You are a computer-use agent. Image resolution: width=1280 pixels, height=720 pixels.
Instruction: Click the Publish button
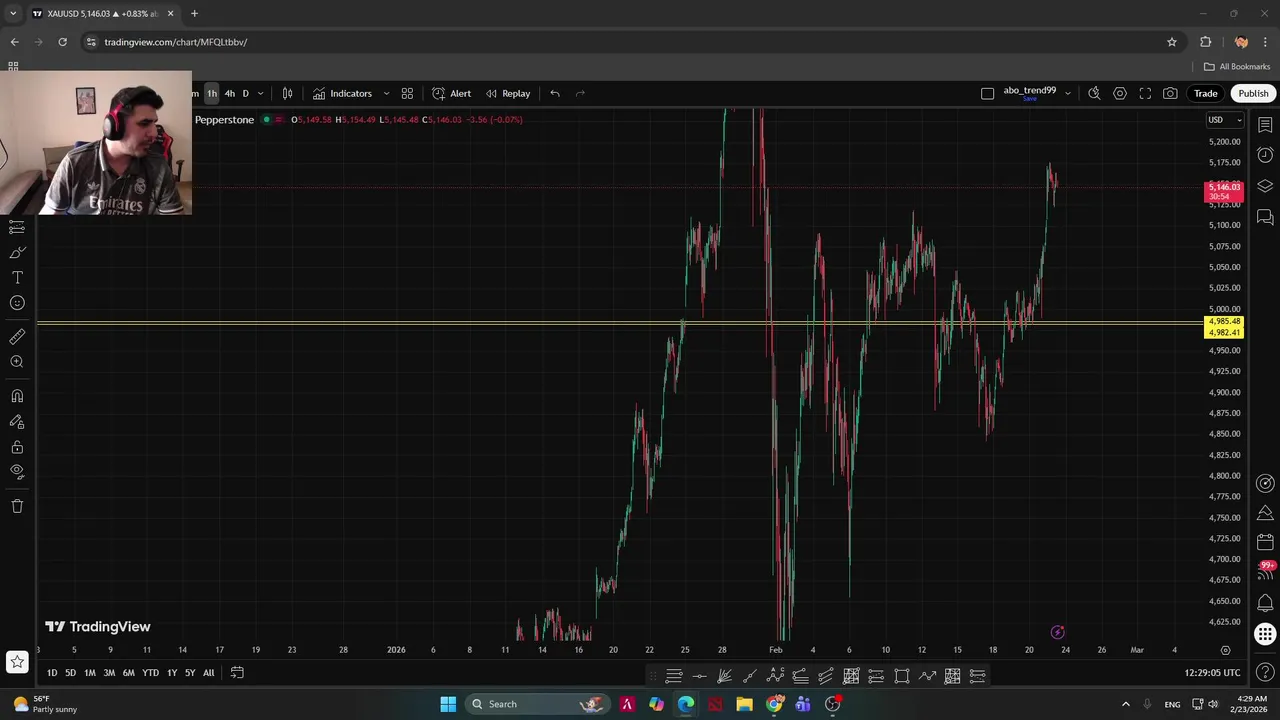1253,93
